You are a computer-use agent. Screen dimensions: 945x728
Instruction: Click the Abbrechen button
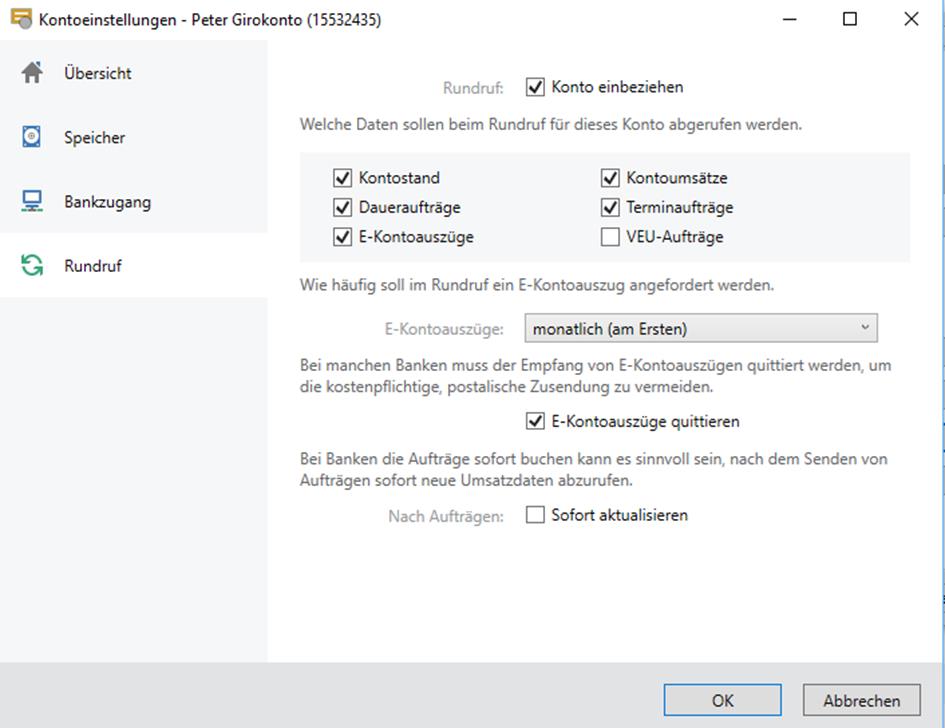pos(861,700)
